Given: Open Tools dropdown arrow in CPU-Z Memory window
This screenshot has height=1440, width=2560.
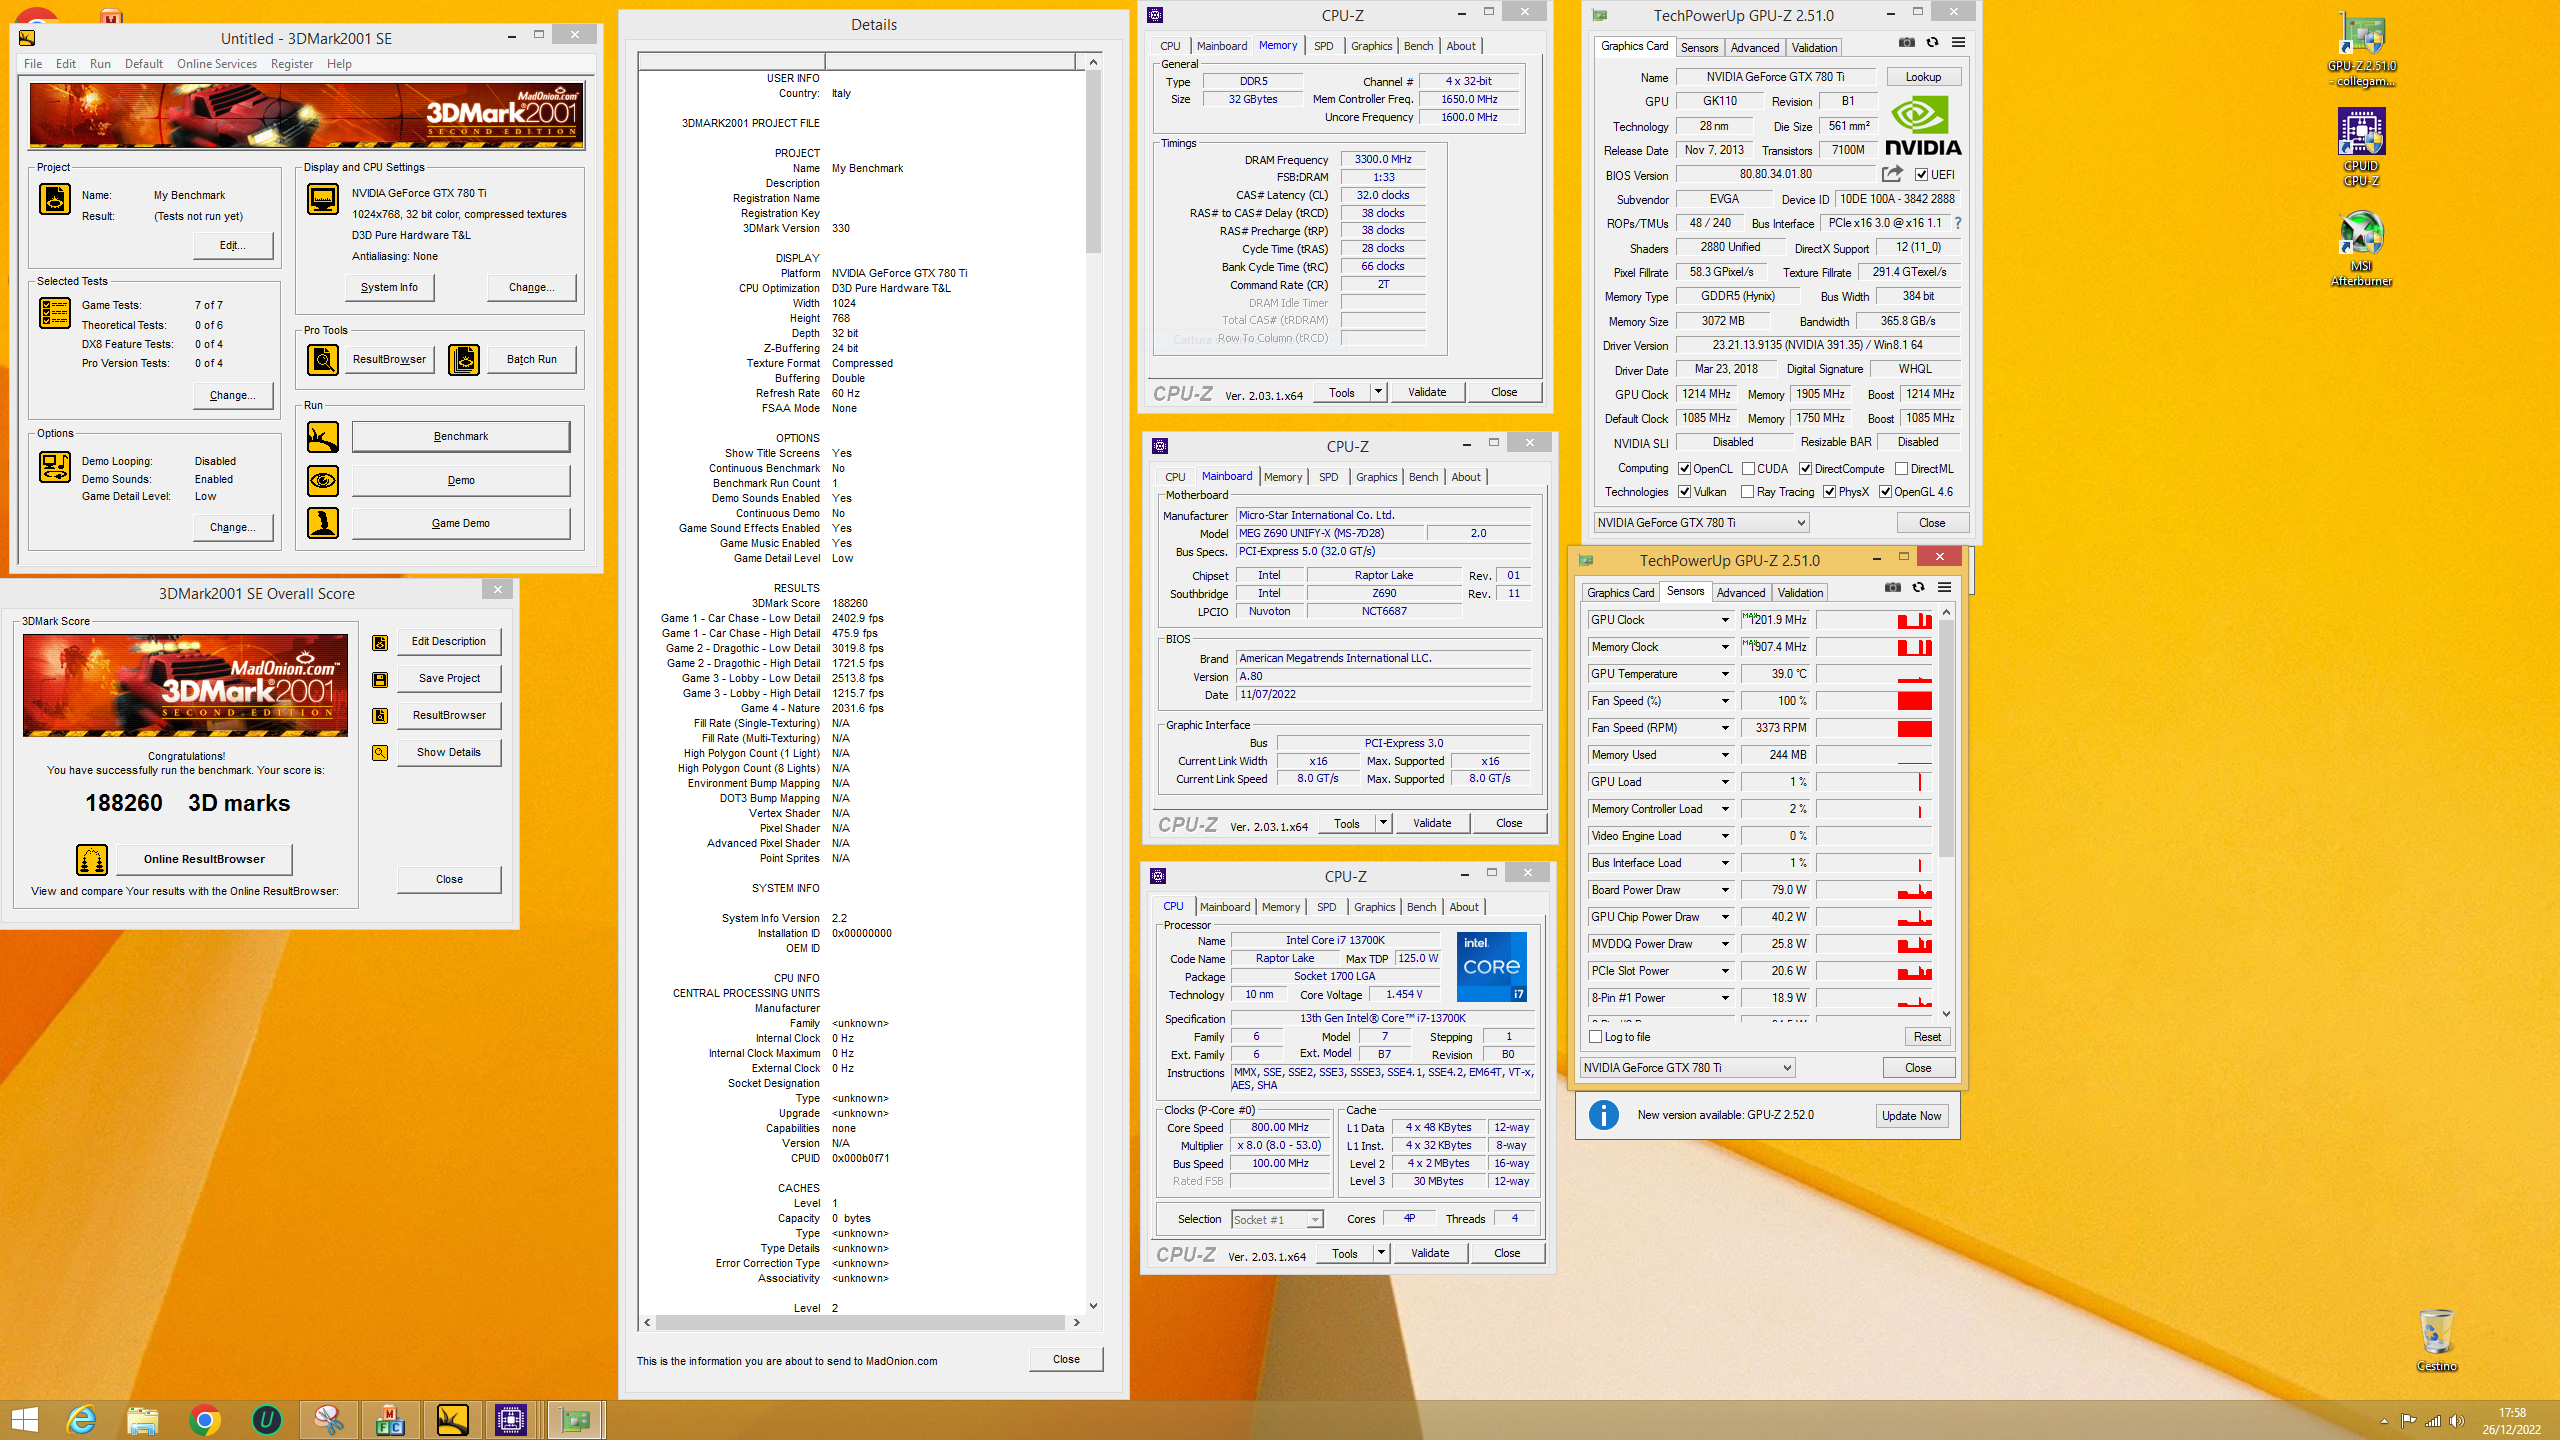Looking at the screenshot, I should 1378,392.
